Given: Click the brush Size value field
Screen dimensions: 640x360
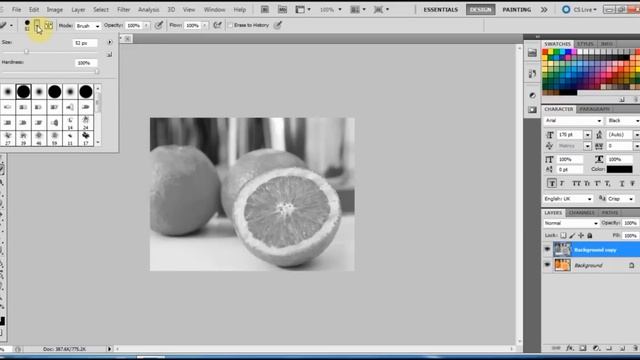Looking at the screenshot, I should pos(85,43).
